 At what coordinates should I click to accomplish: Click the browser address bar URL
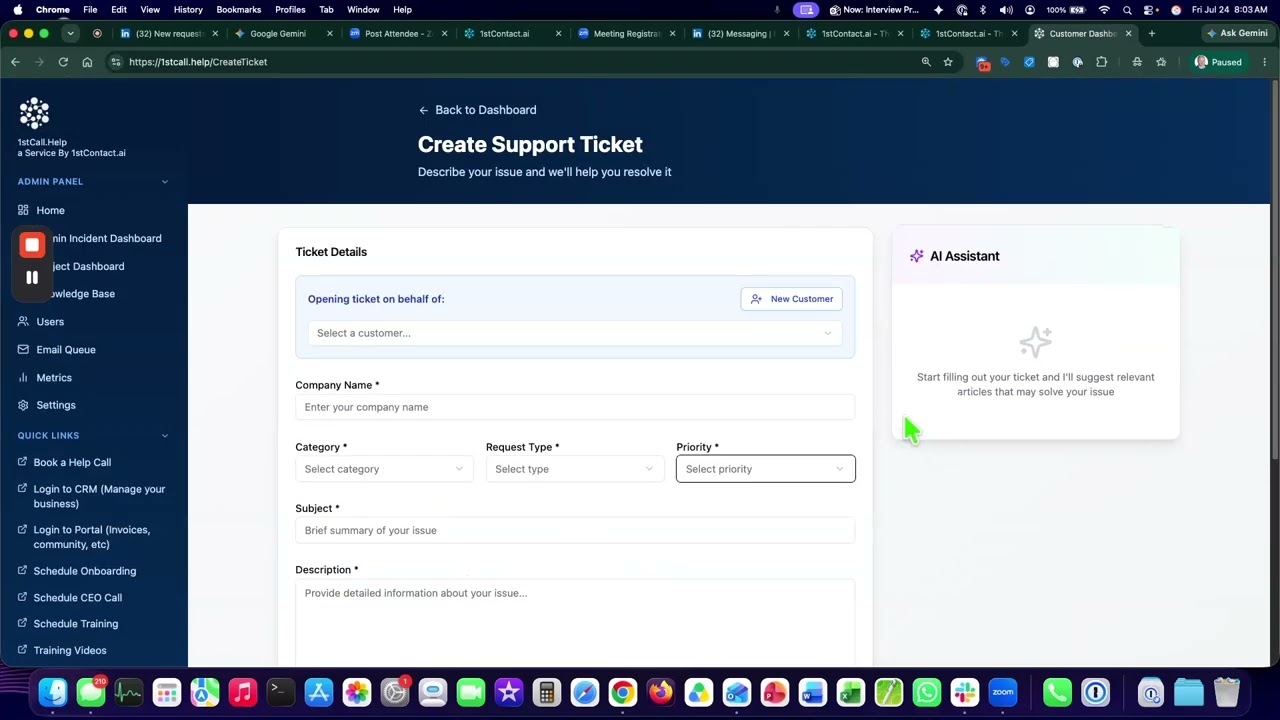[198, 62]
